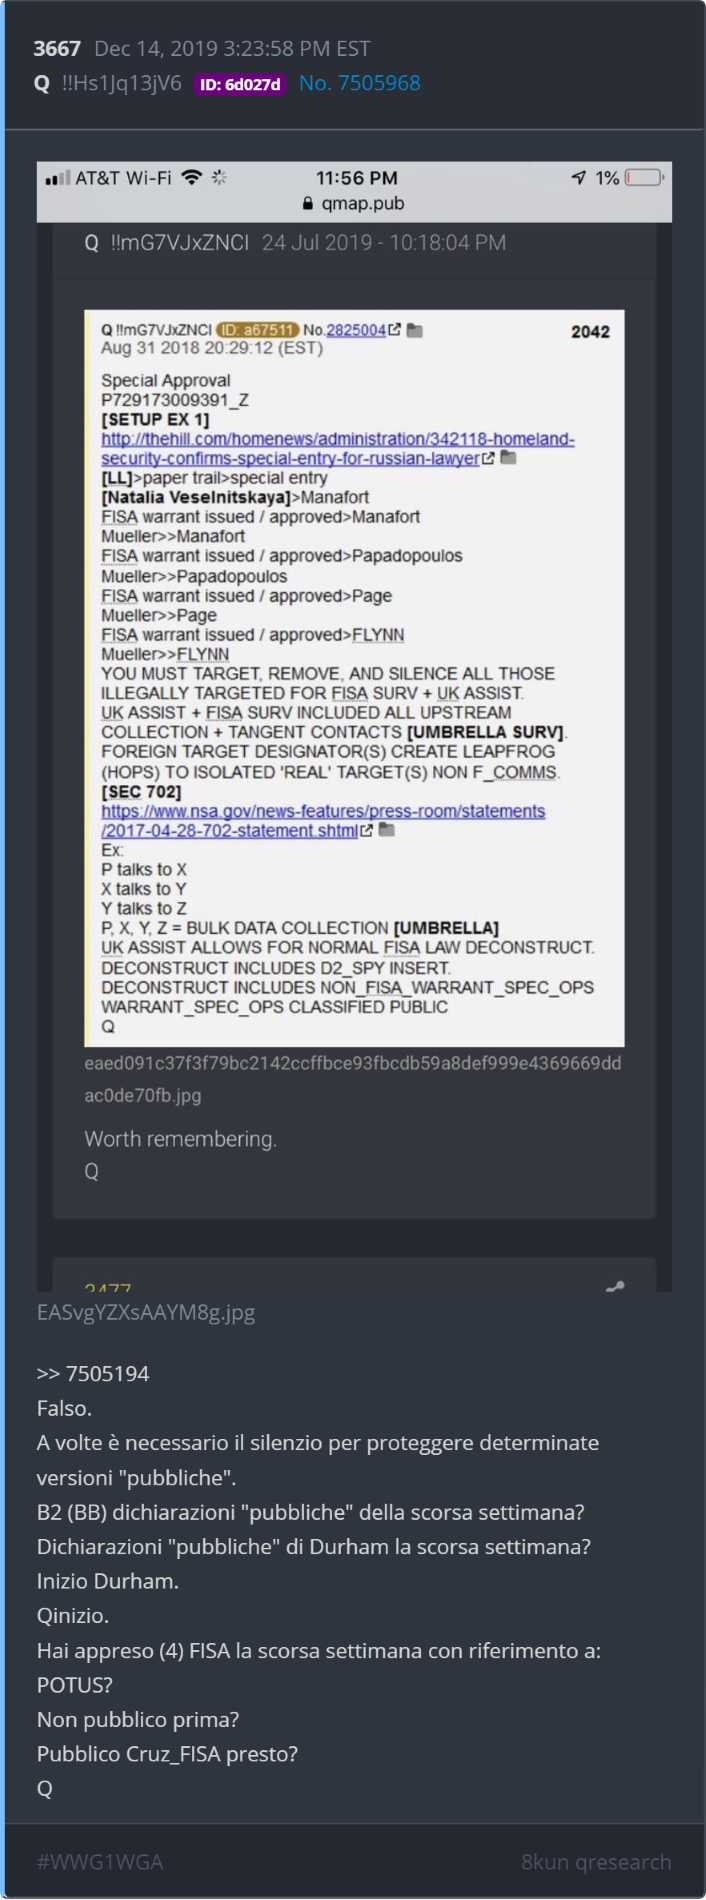706x1900 pixels.
Task: Click the loading spinner status icon
Action: point(220,178)
